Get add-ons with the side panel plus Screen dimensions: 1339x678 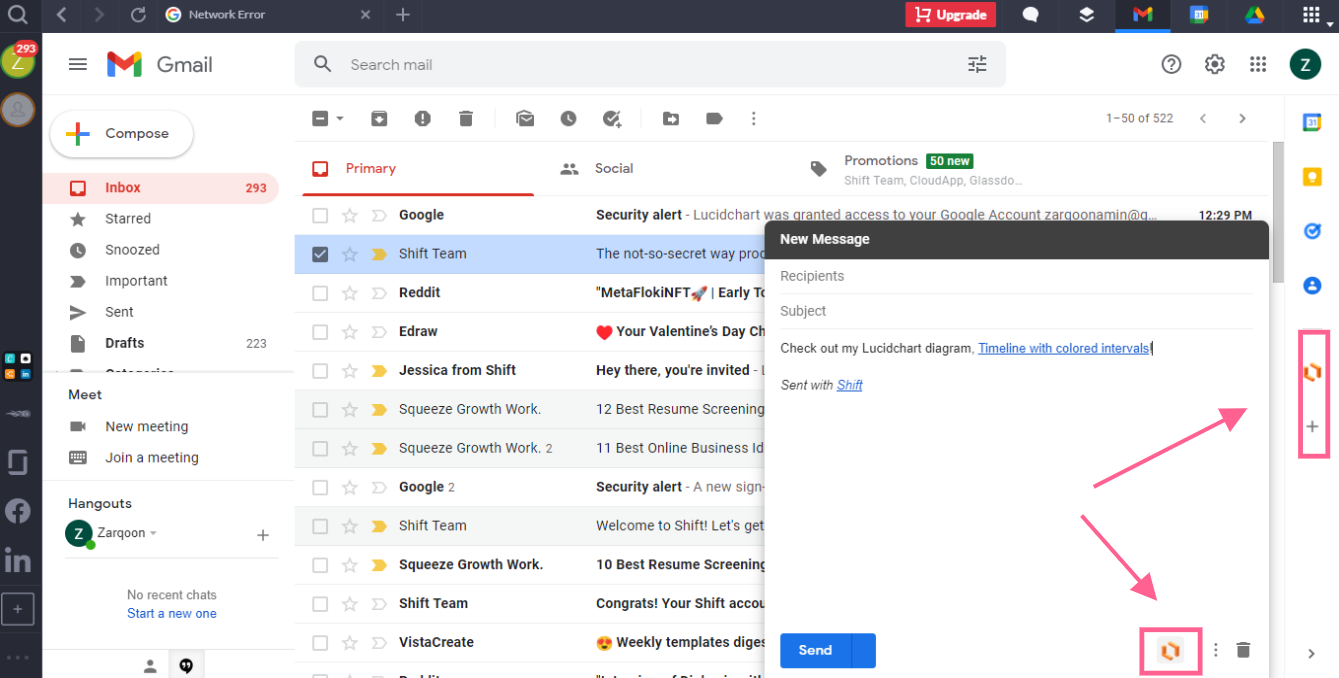[1313, 426]
